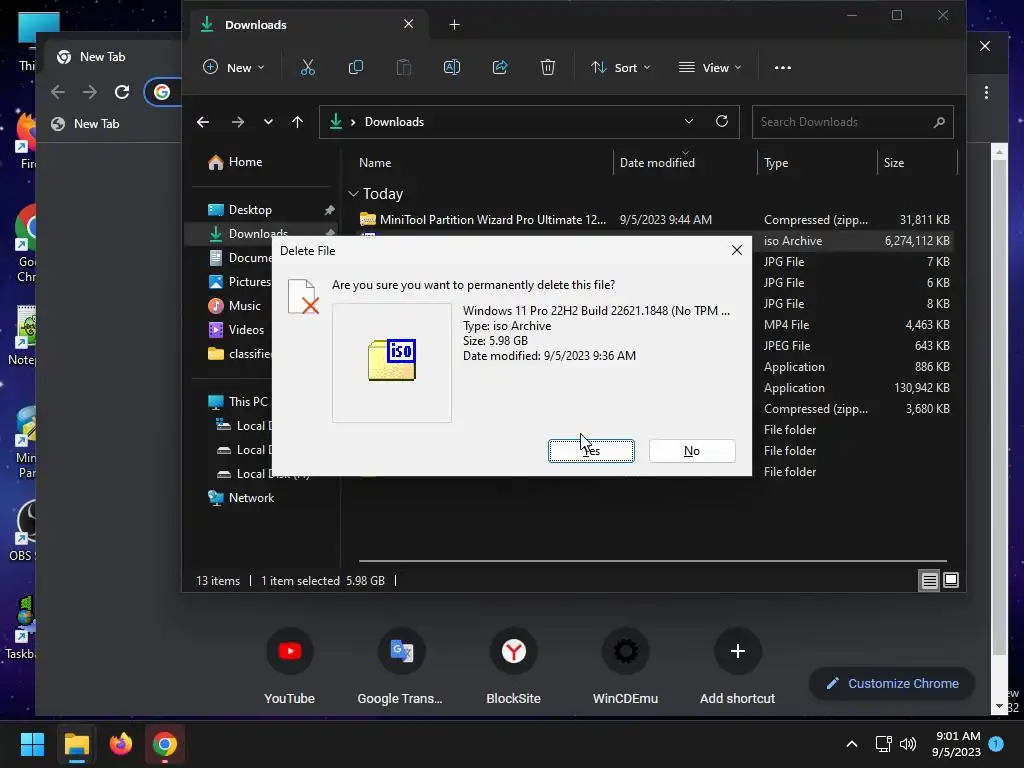Select Network in navigation pane
This screenshot has height=768, width=1024.
click(x=240, y=498)
